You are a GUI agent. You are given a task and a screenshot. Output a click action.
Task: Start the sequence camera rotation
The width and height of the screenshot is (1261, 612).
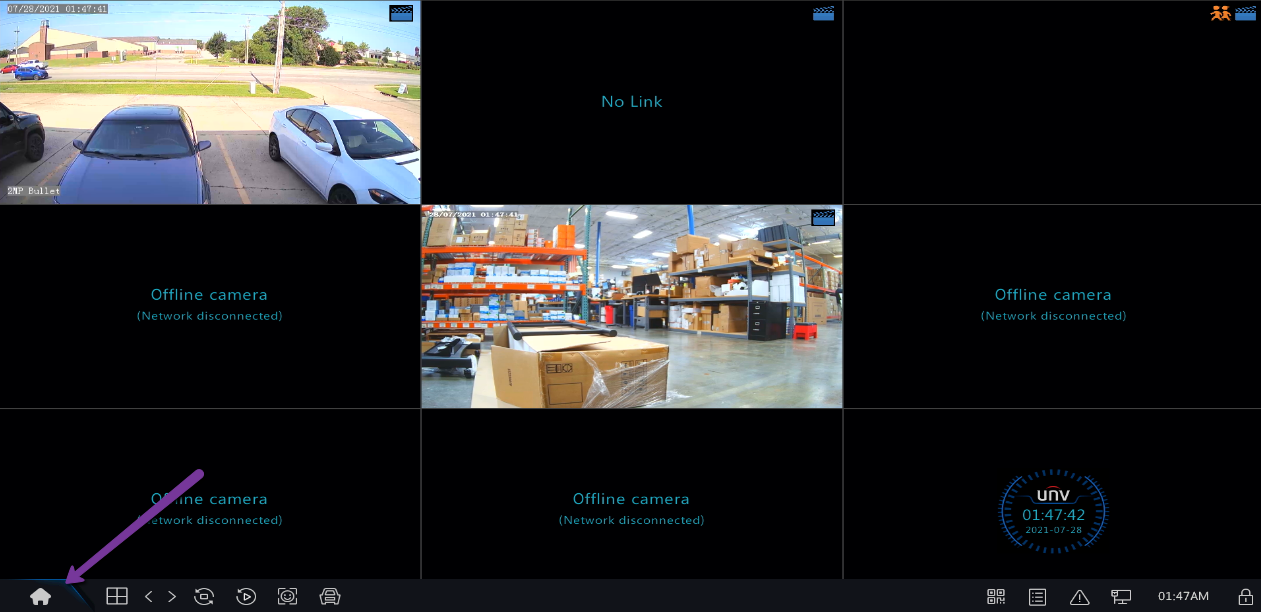(x=204, y=597)
